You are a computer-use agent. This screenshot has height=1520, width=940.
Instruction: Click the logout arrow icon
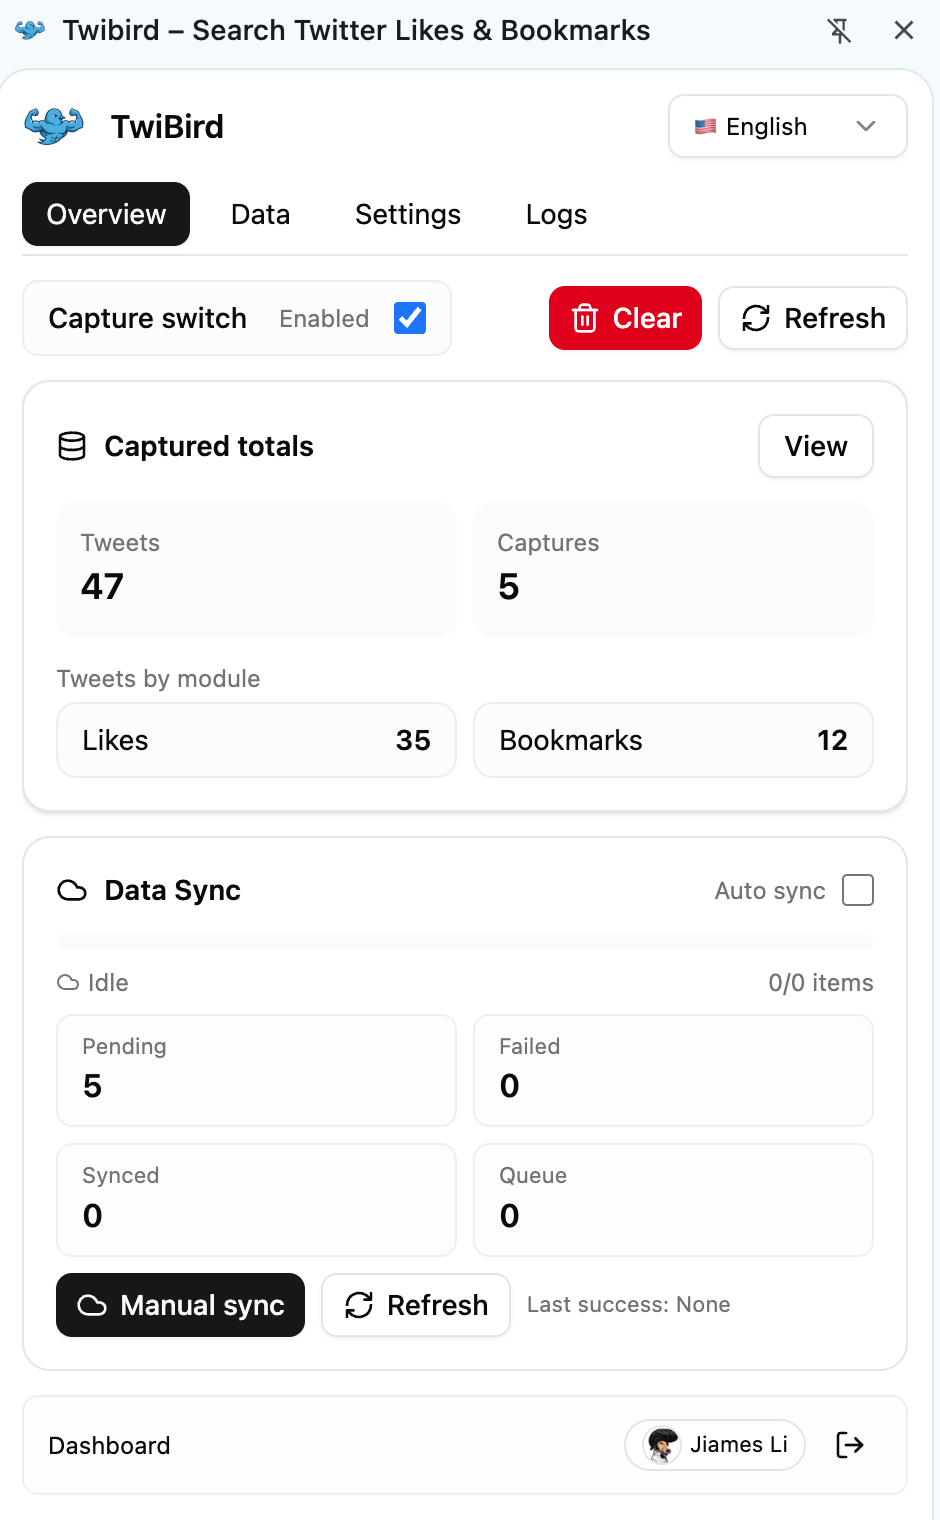point(850,1445)
